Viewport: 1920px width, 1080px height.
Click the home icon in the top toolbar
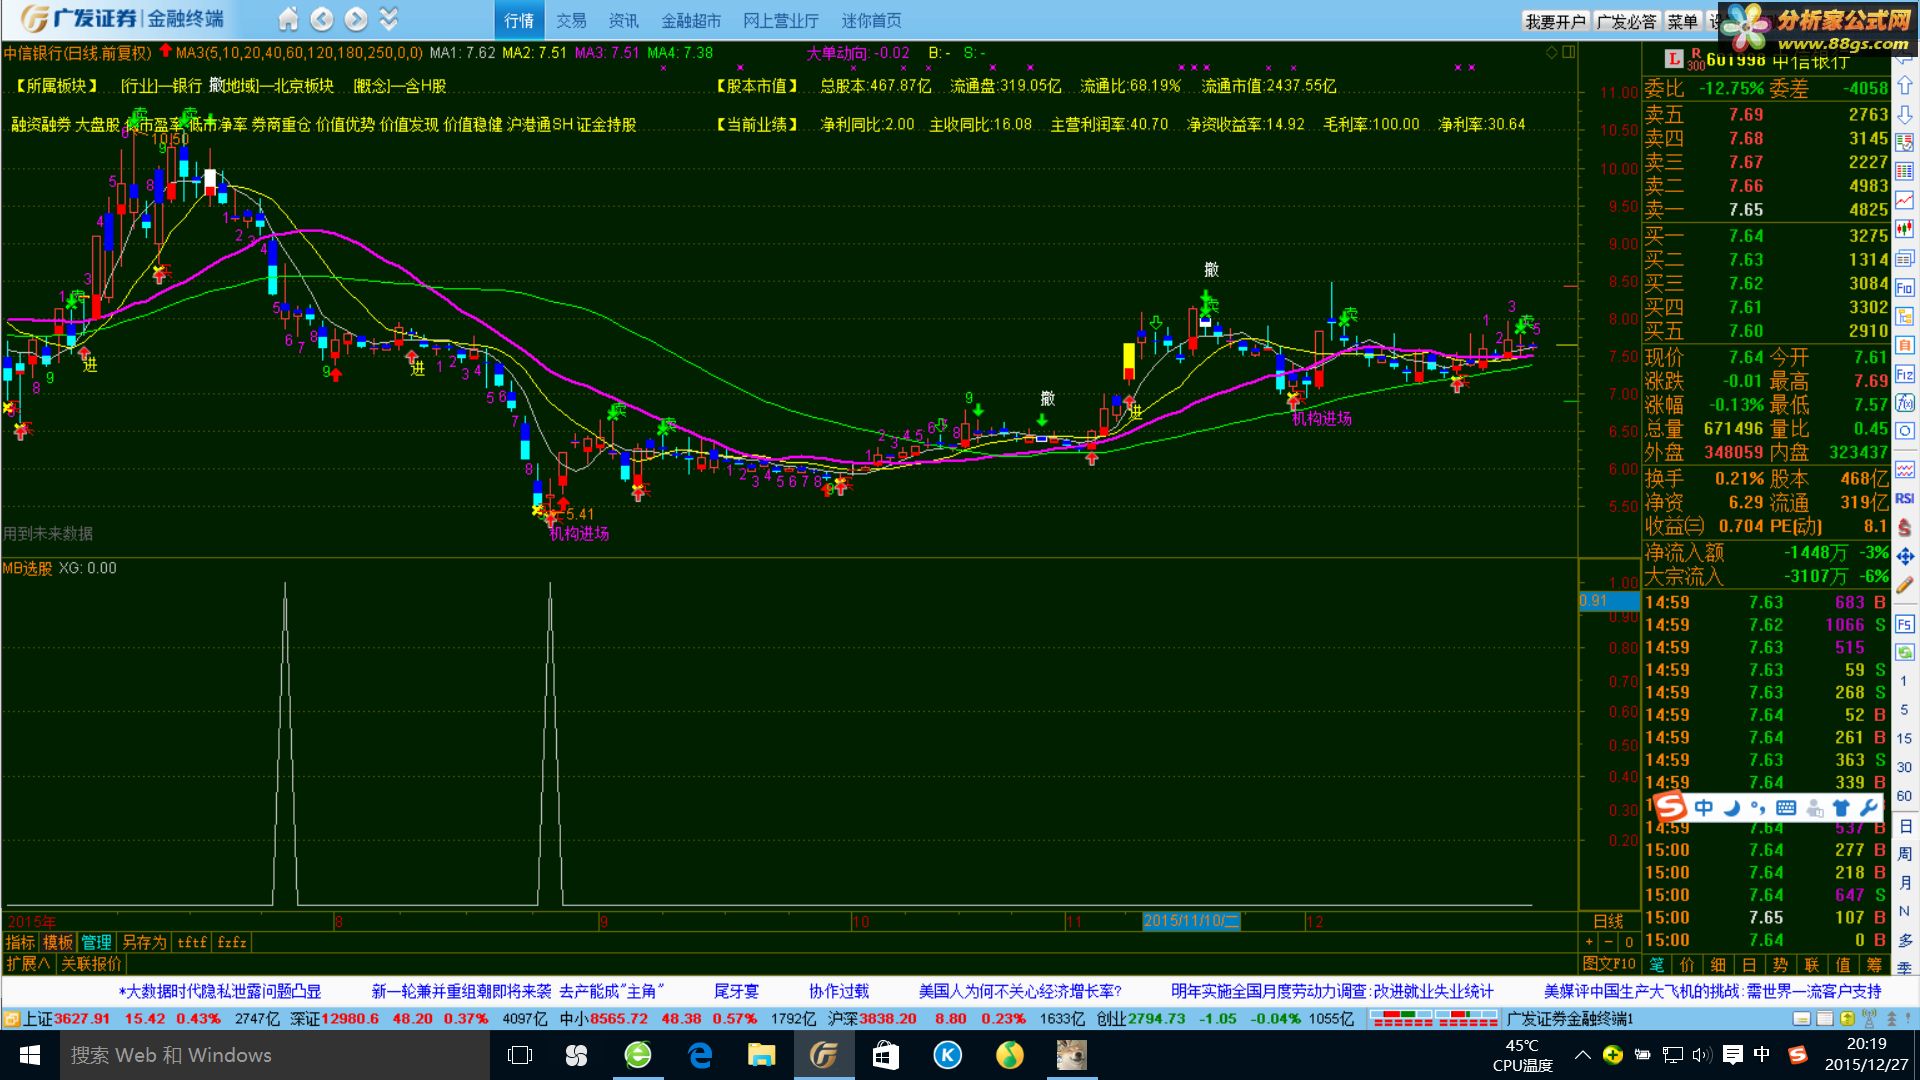[288, 19]
